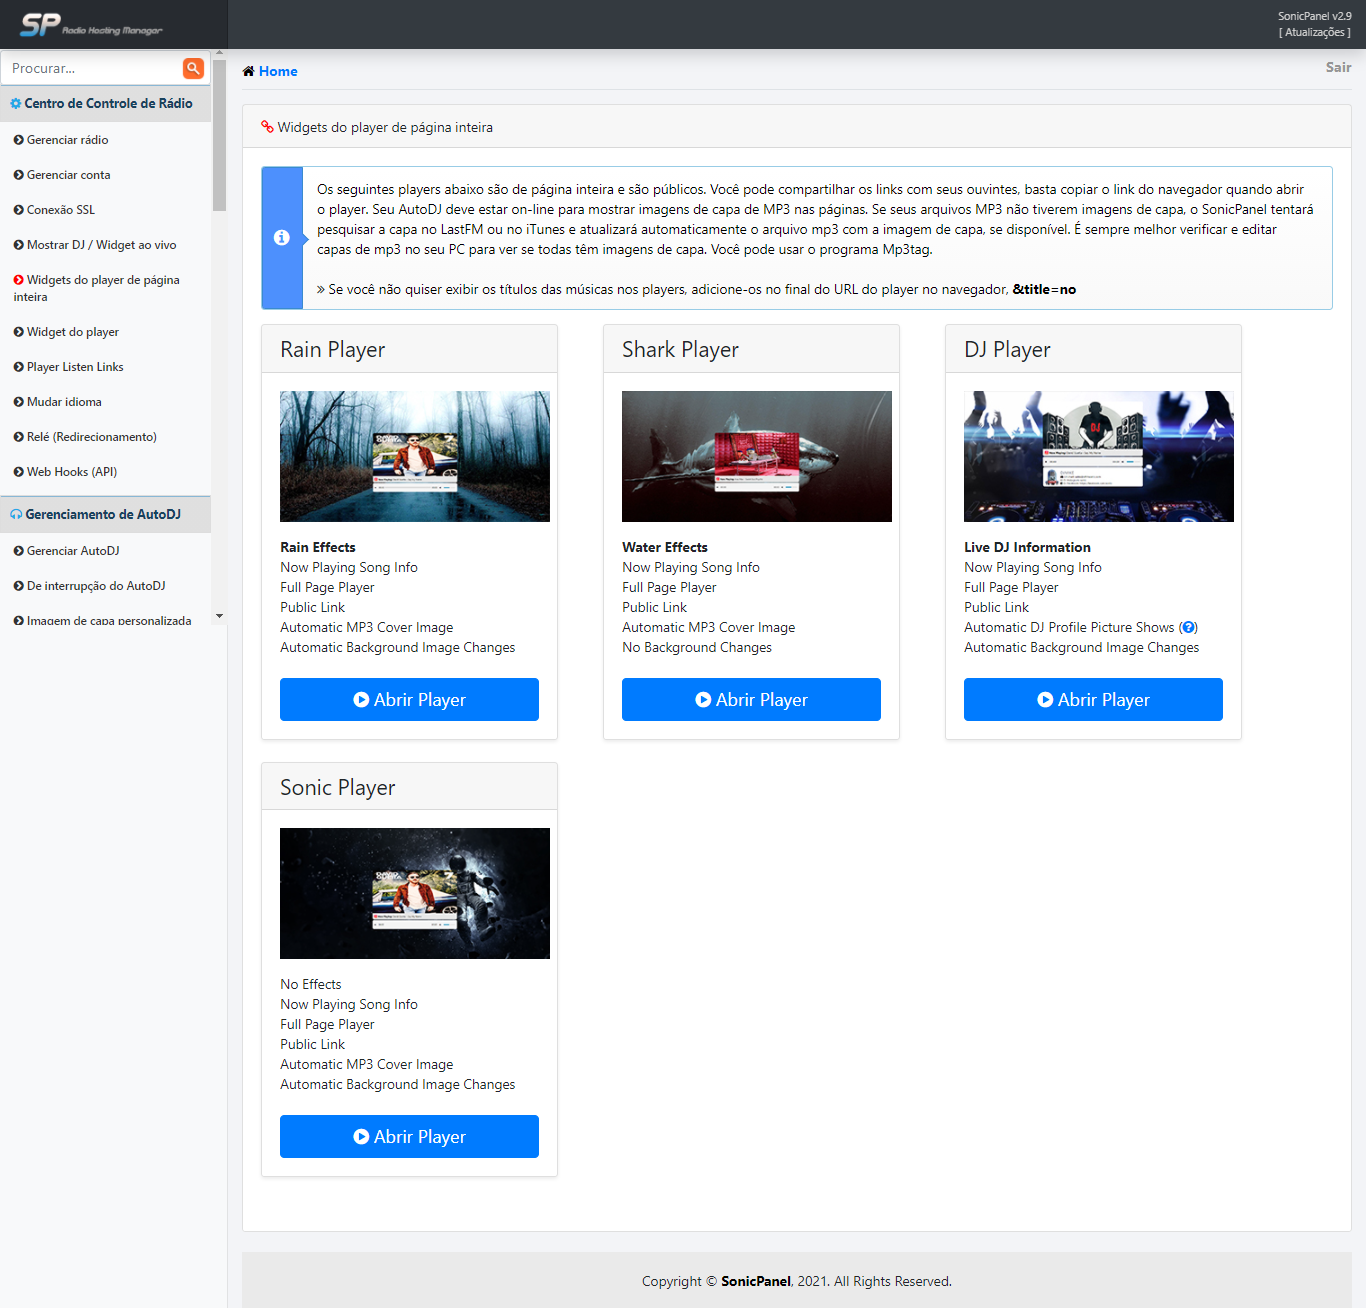Click the Sair logout link
Image resolution: width=1366 pixels, height=1308 pixels.
[x=1338, y=67]
